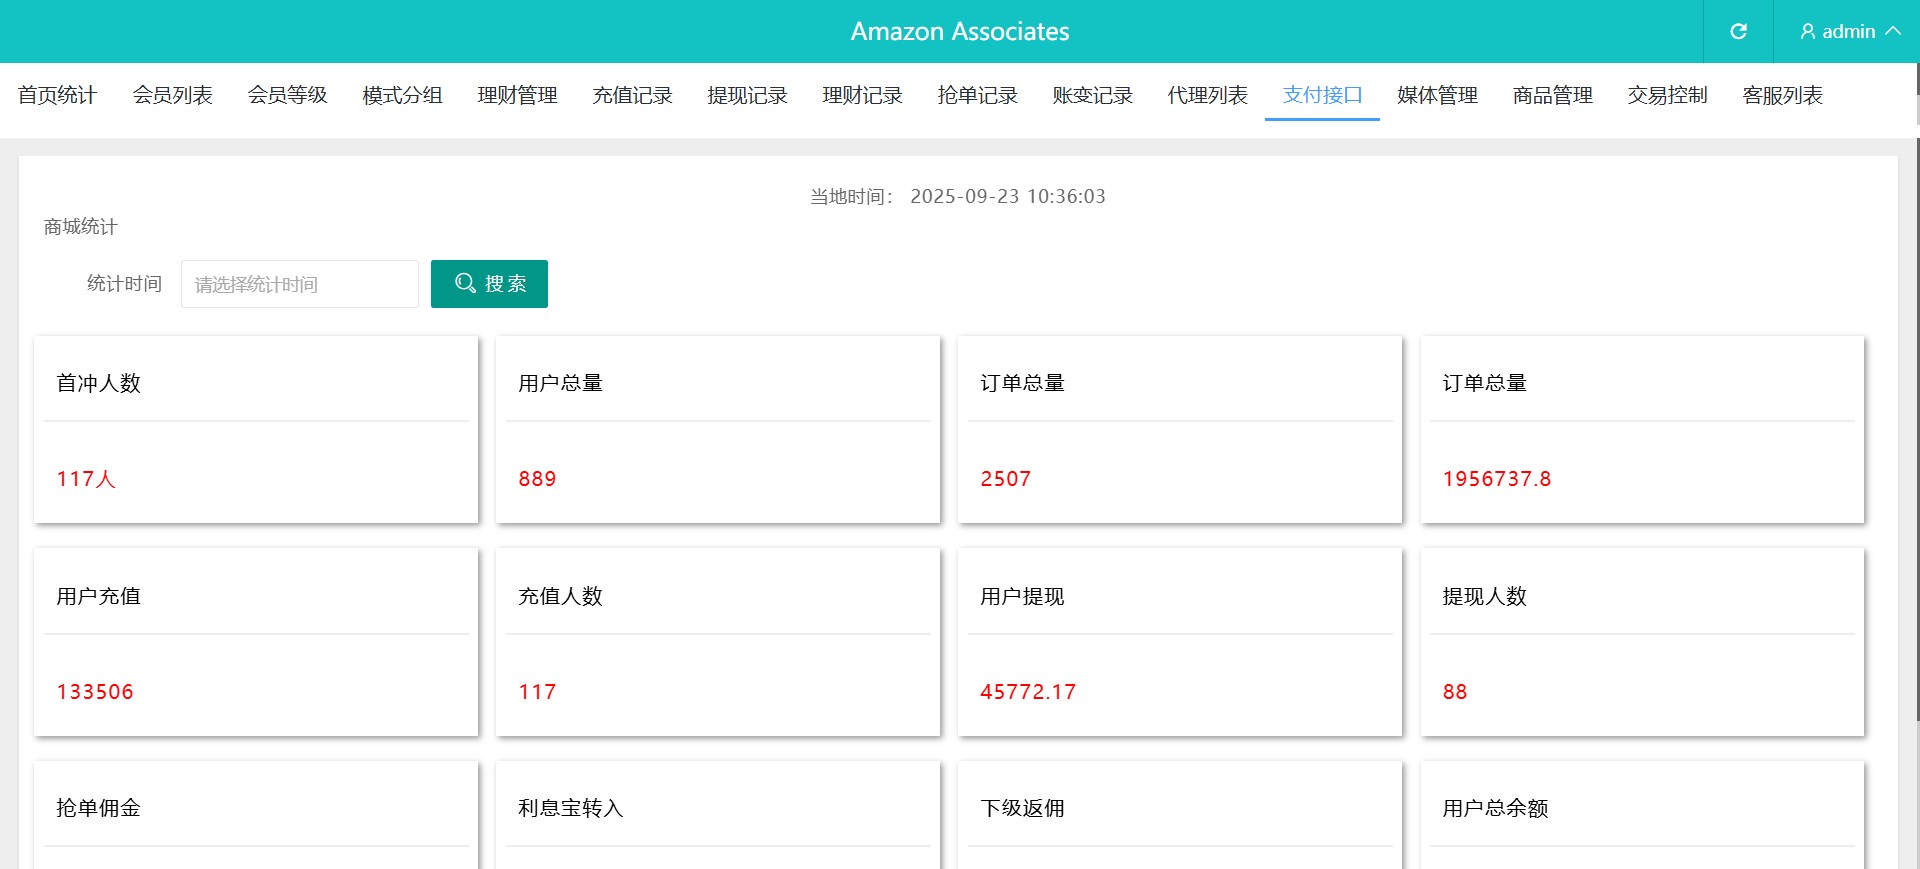Open the 商品管理 tab

pos(1552,95)
